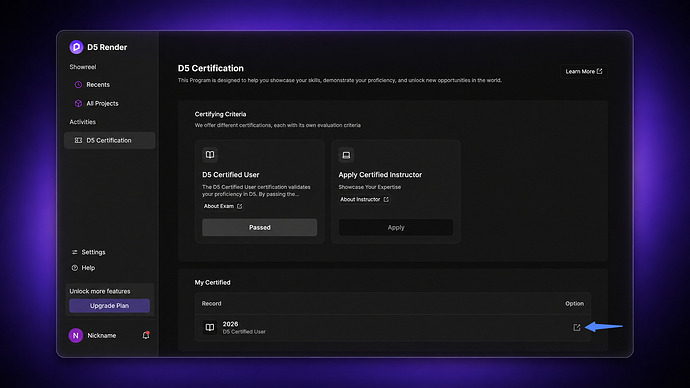Image resolution: width=690 pixels, height=388 pixels.
Task: Click the D5 Certified User card title
Action: [231, 175]
